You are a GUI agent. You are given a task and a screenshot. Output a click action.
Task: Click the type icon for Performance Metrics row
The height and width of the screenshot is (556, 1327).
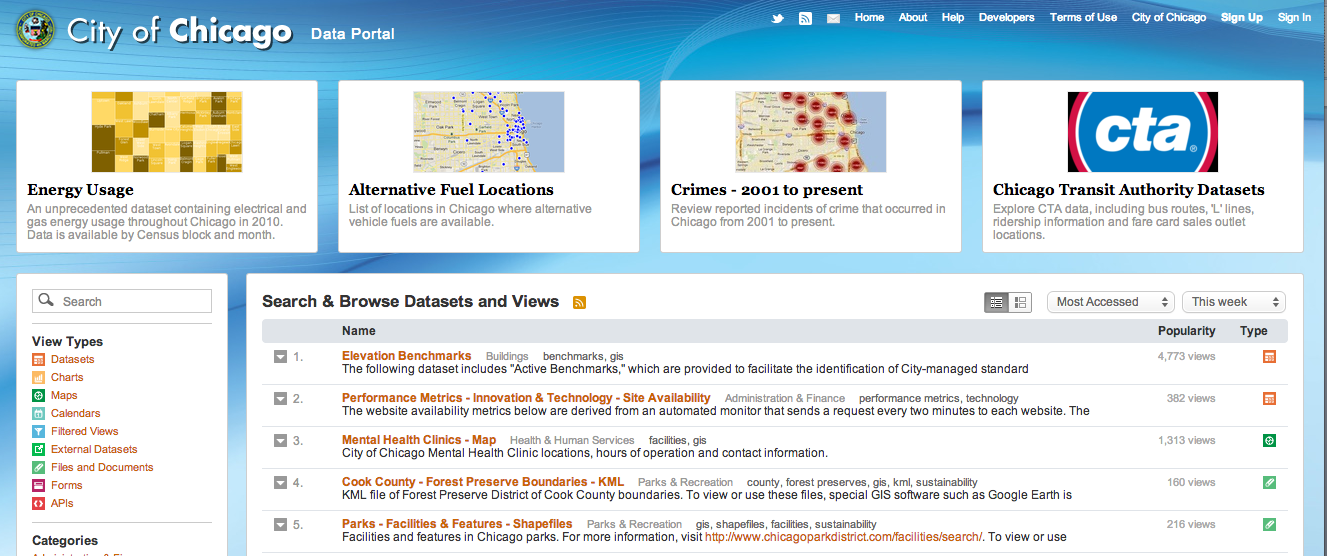click(1269, 398)
